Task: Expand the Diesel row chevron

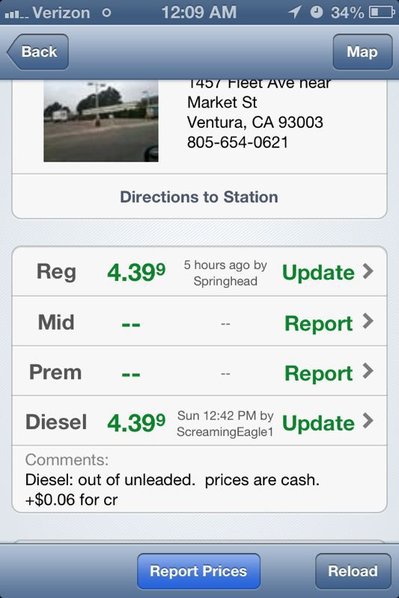Action: point(368,421)
